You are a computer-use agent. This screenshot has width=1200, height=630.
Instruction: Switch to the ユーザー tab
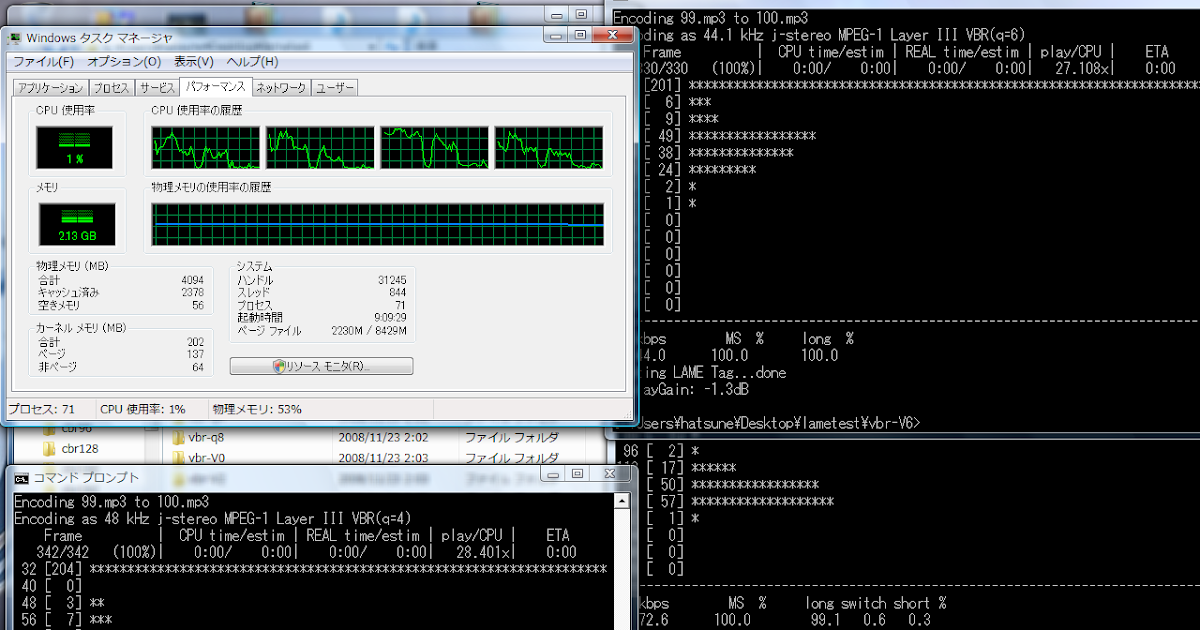pyautogui.click(x=334, y=88)
